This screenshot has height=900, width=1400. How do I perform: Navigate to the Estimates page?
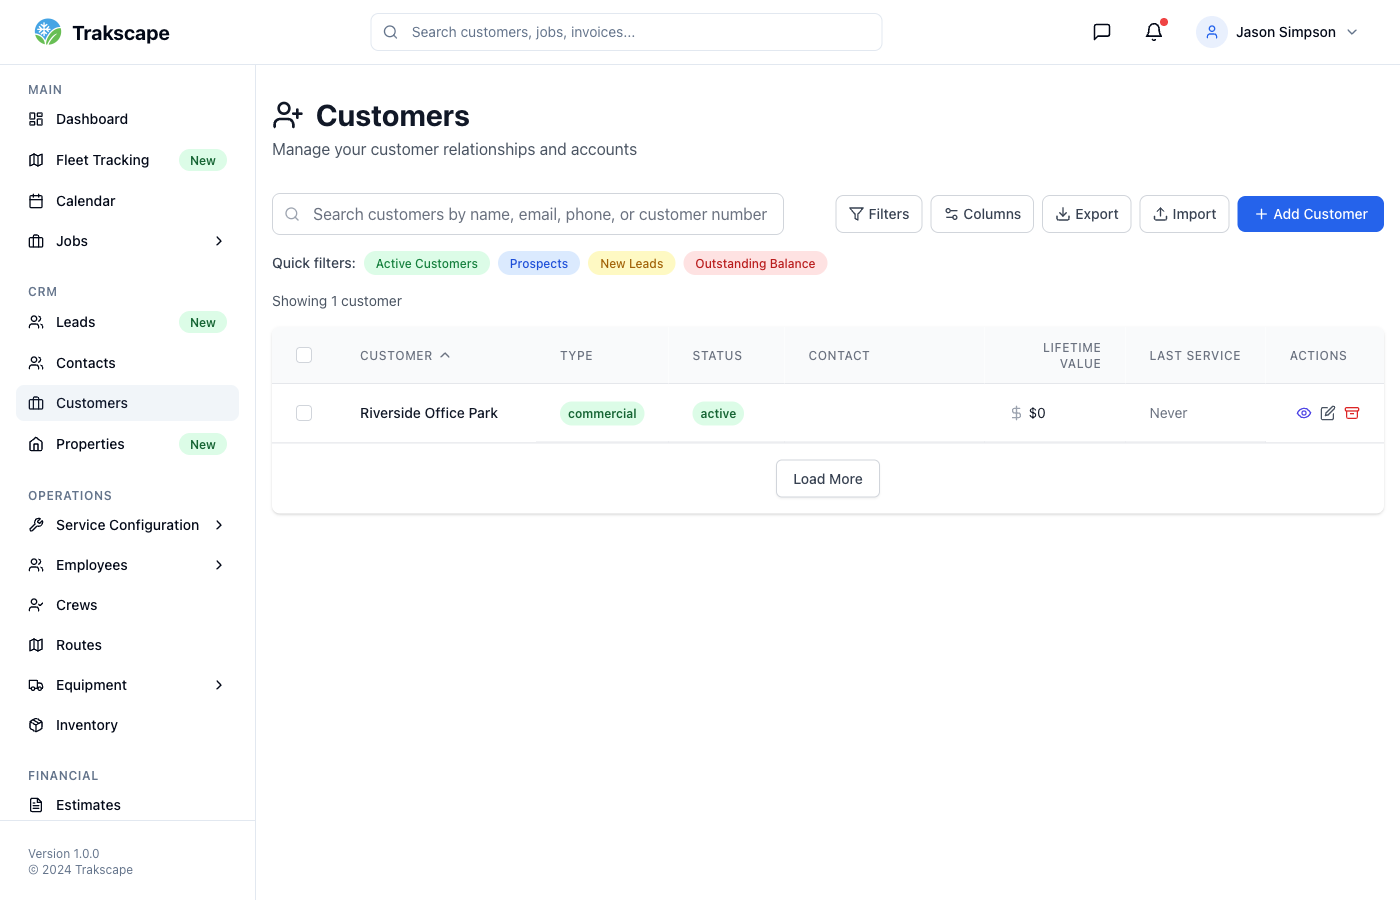[x=88, y=805]
